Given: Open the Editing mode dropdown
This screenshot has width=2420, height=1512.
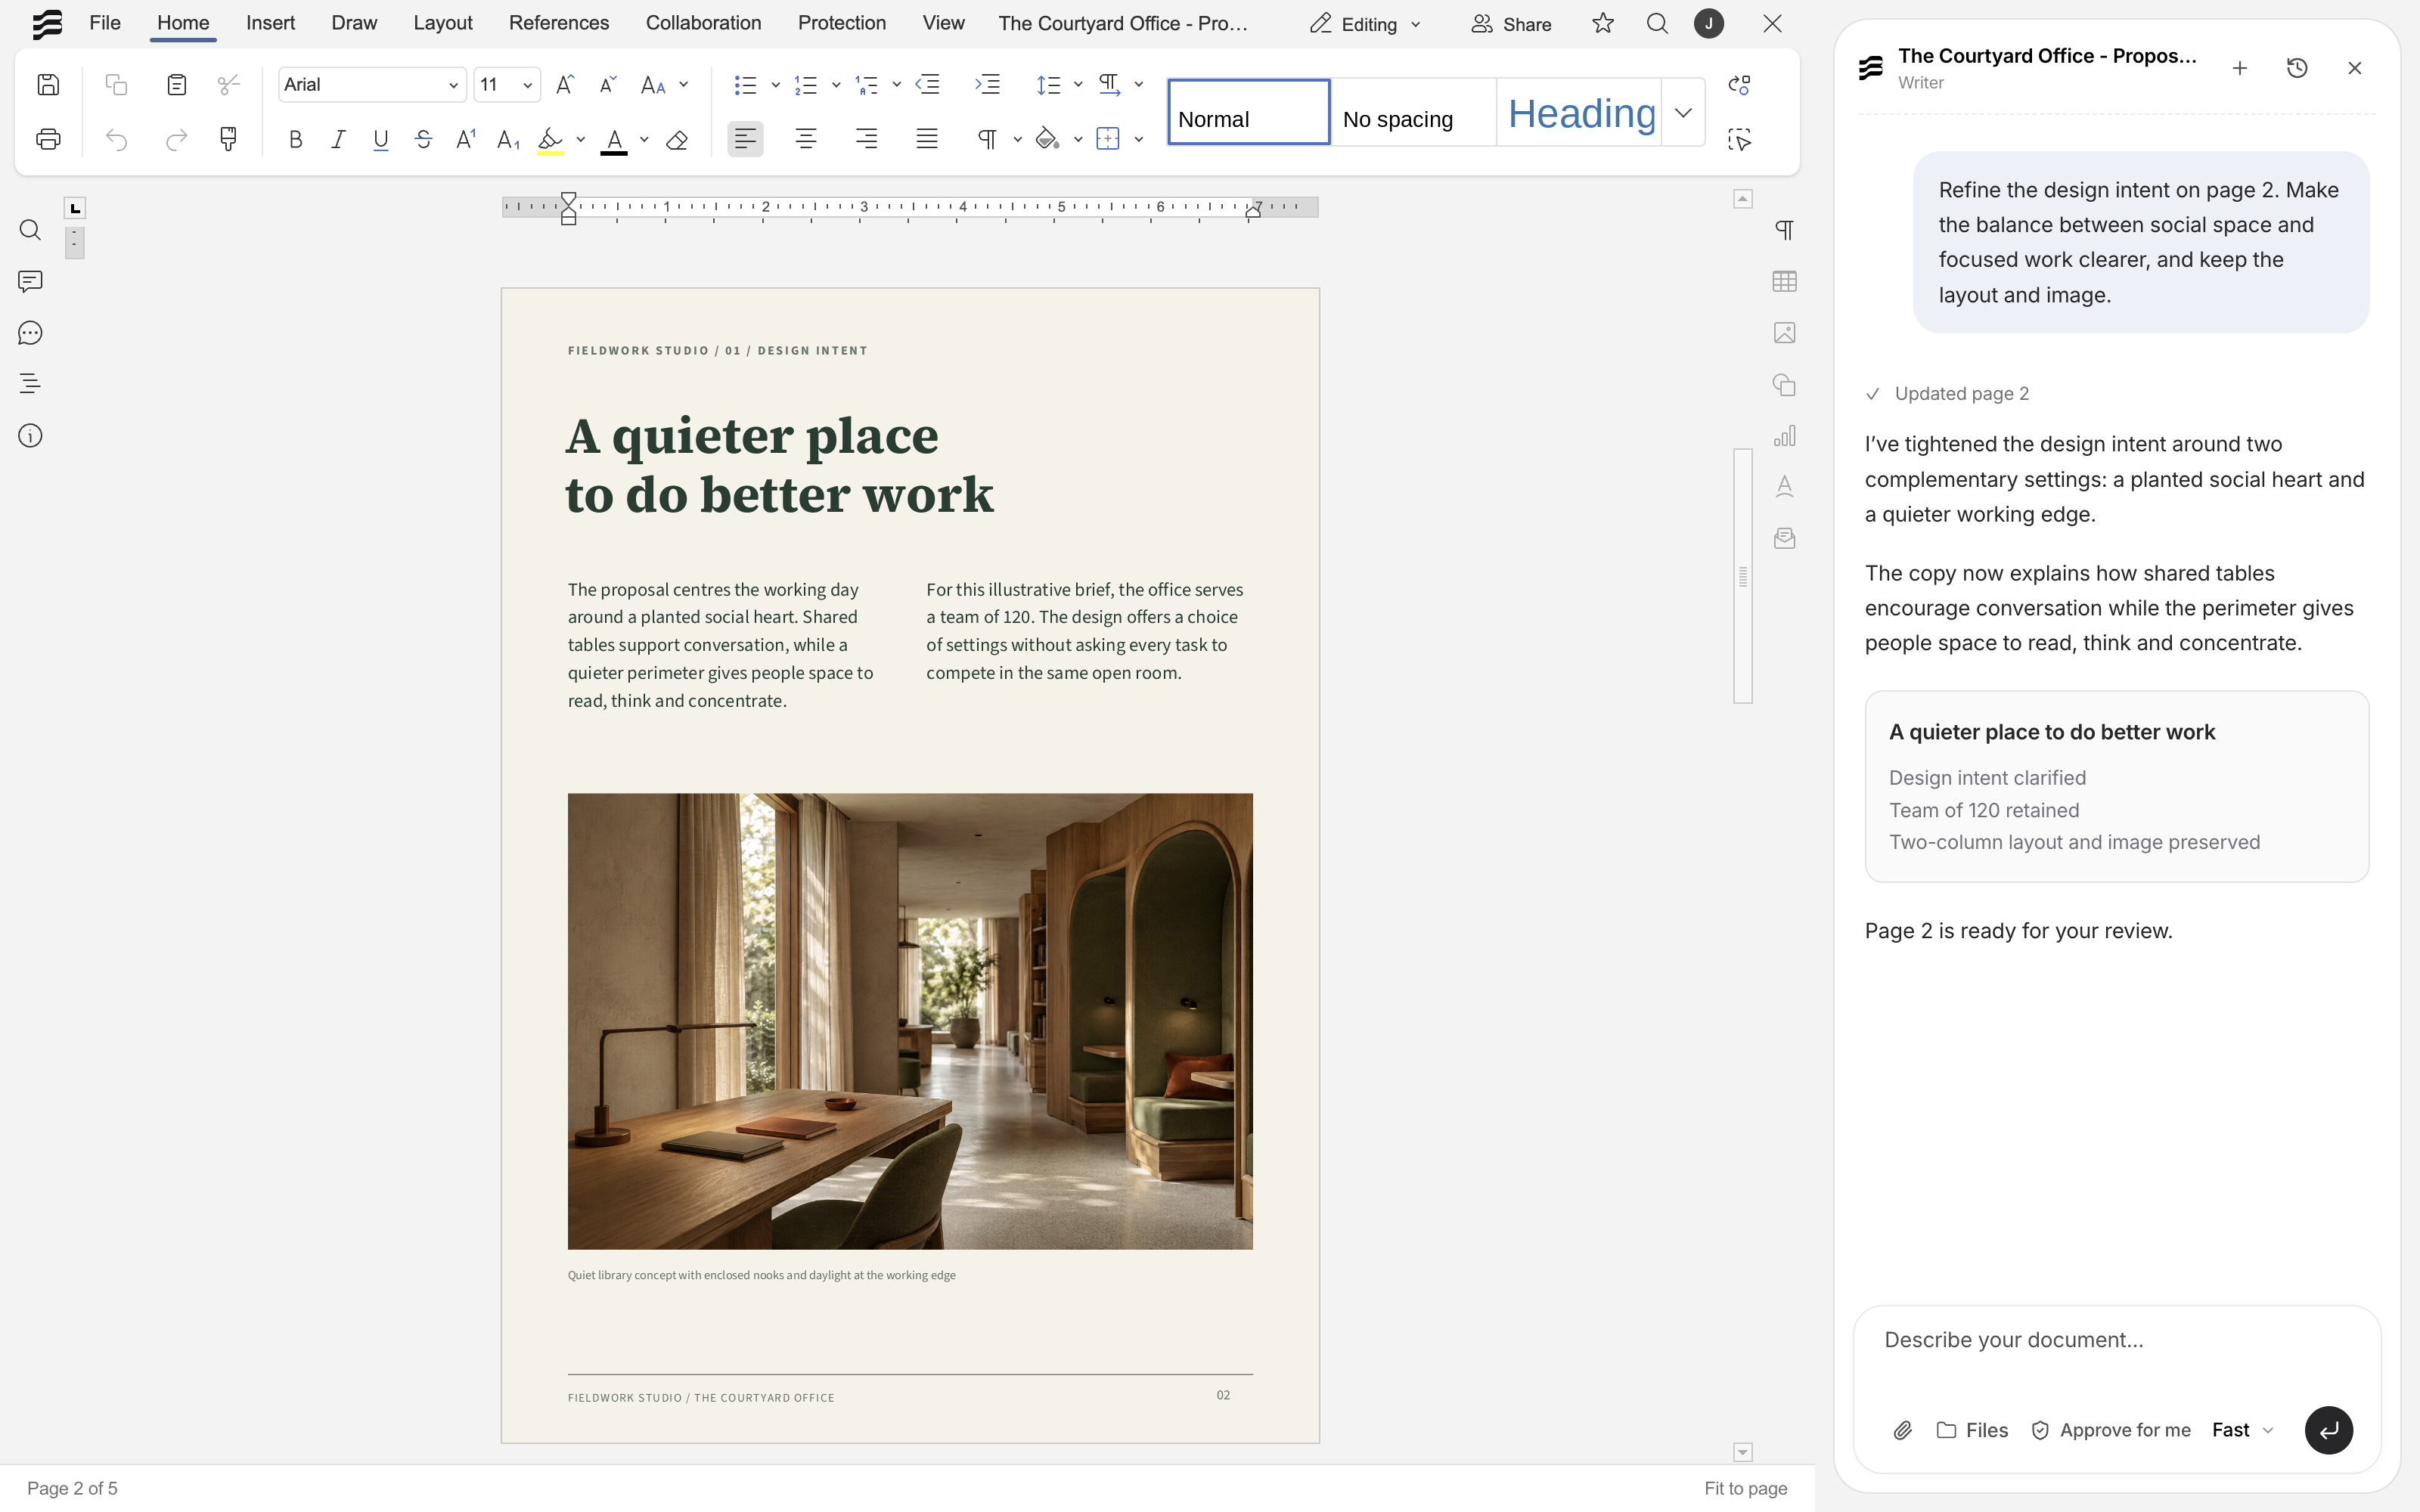Looking at the screenshot, I should coord(1366,24).
